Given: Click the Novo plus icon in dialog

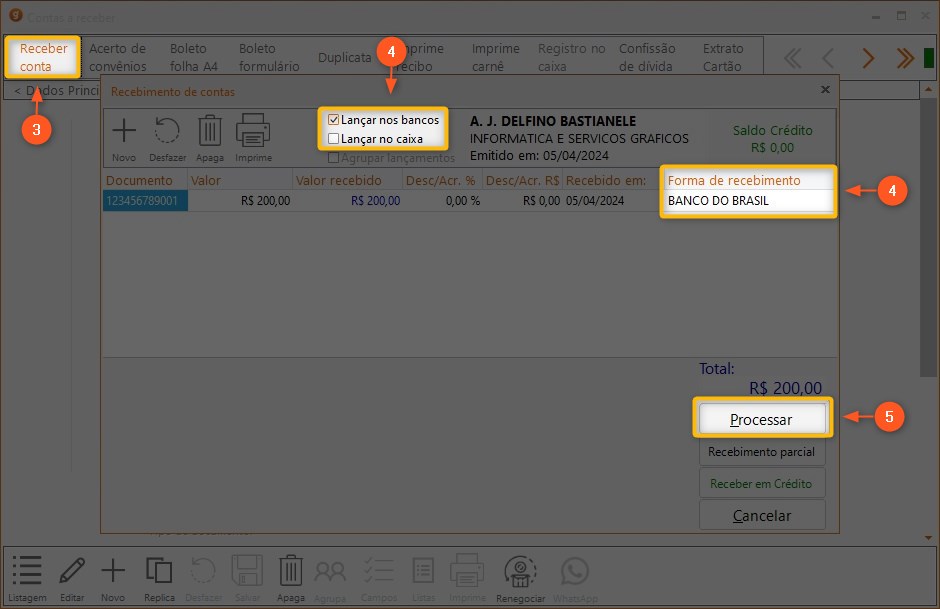Looking at the screenshot, I should 124,135.
